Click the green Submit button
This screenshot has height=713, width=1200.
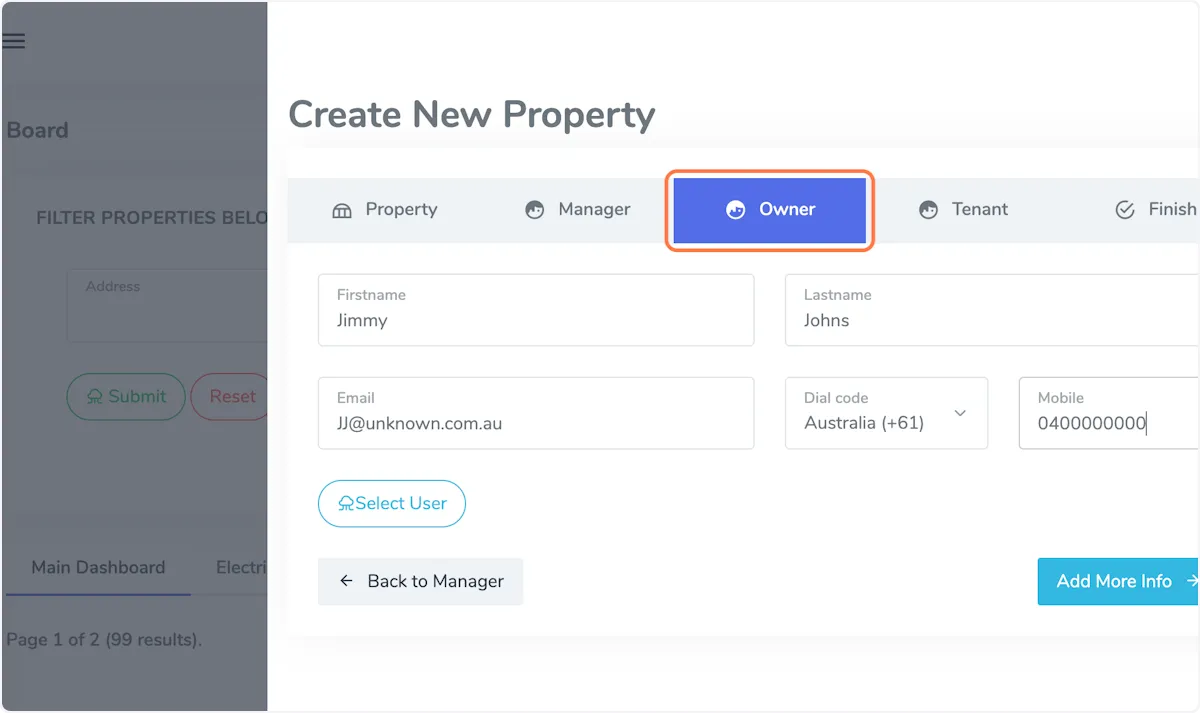pyautogui.click(x=126, y=397)
